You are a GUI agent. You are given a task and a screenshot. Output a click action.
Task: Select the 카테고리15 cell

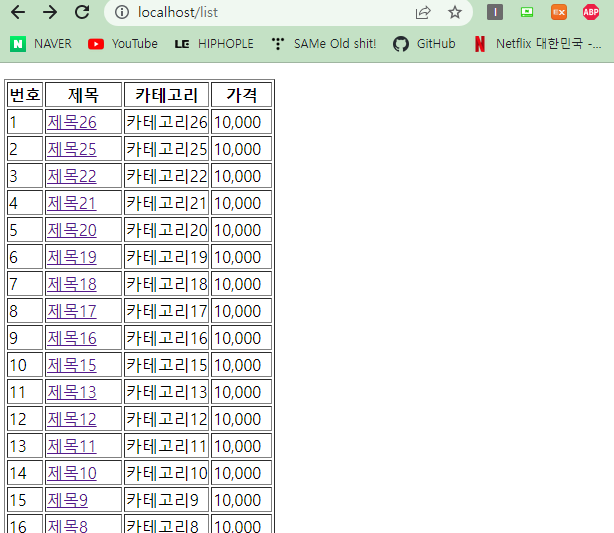pyautogui.click(x=166, y=365)
